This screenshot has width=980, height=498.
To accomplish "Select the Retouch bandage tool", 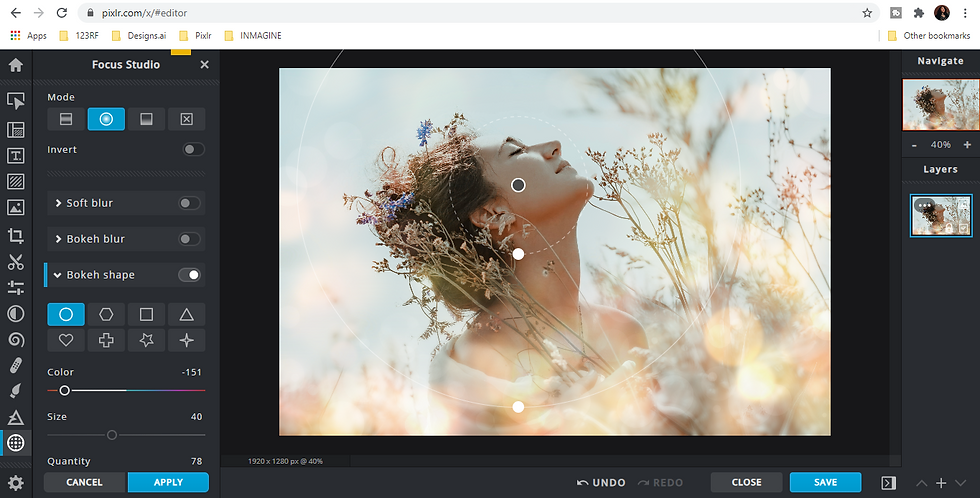I will 16,365.
